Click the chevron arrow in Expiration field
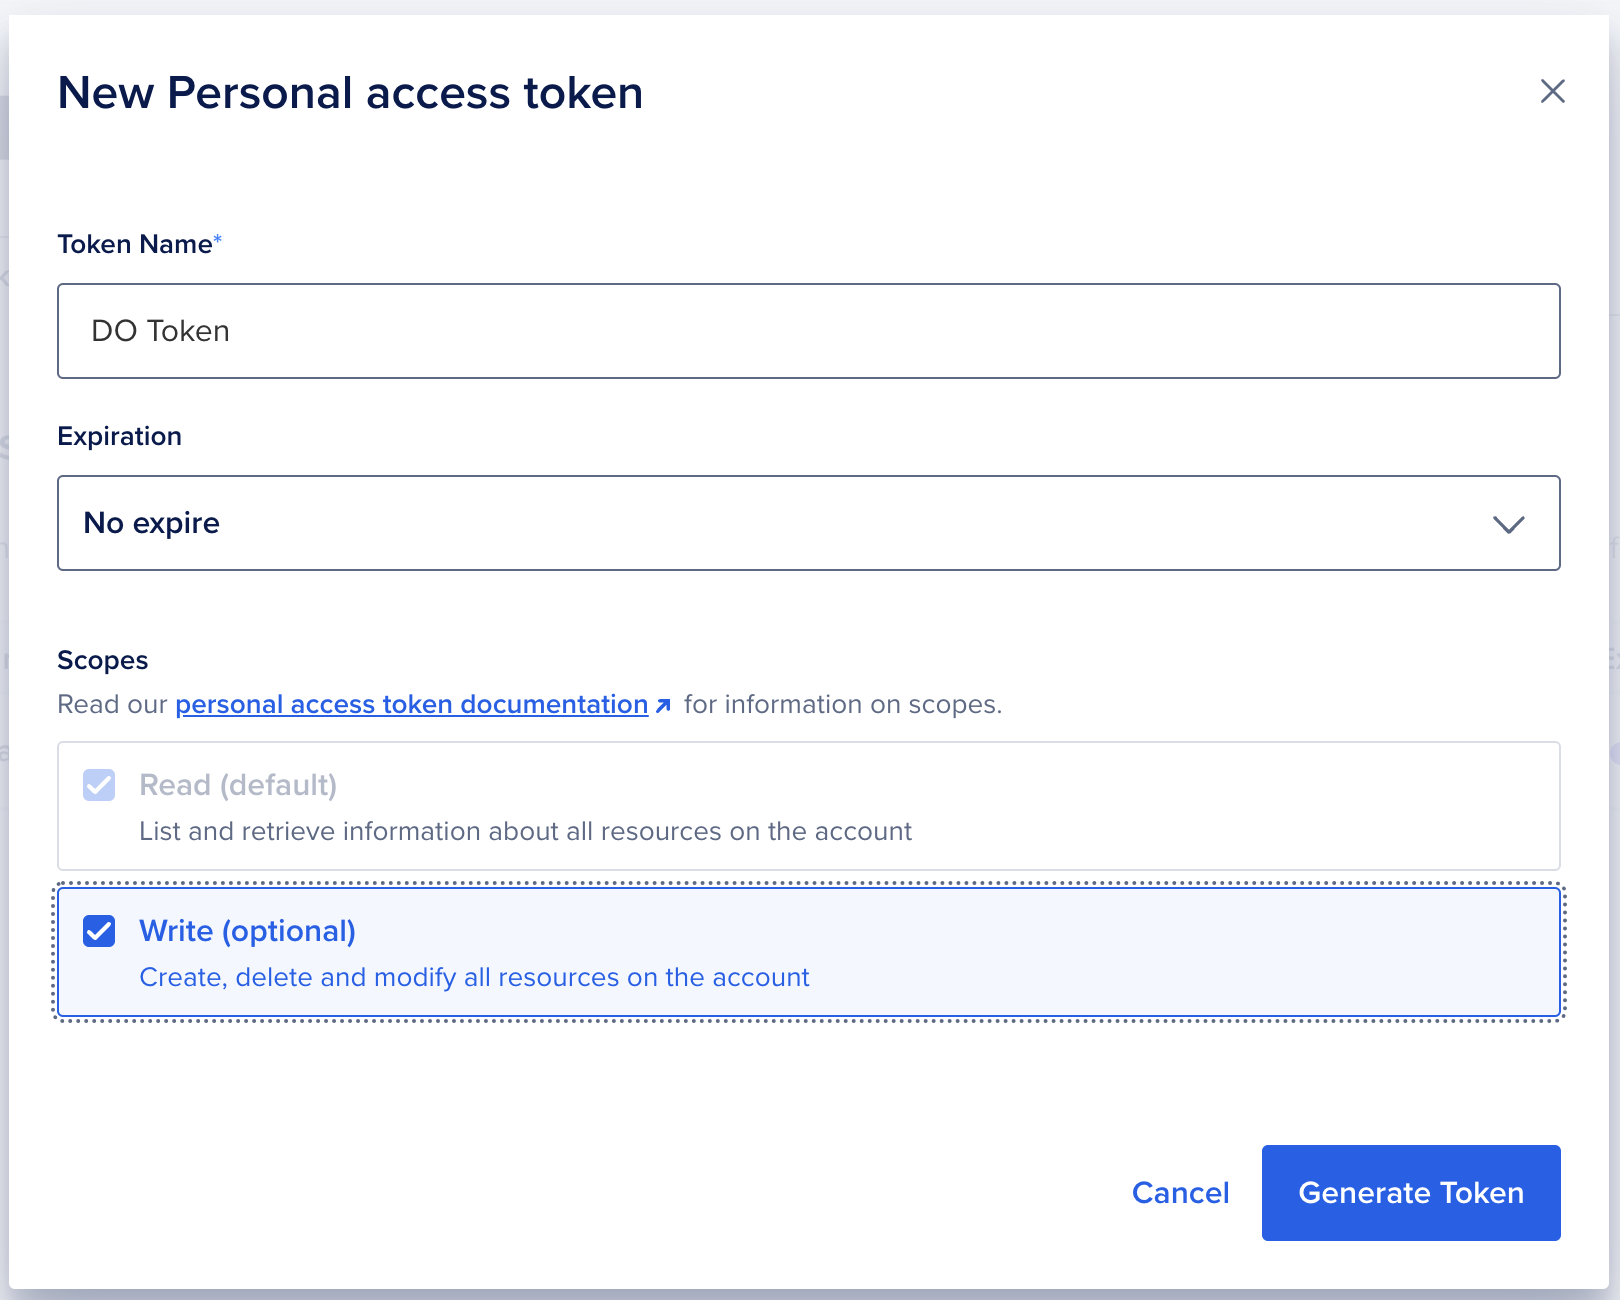Image resolution: width=1620 pixels, height=1300 pixels. click(1508, 524)
